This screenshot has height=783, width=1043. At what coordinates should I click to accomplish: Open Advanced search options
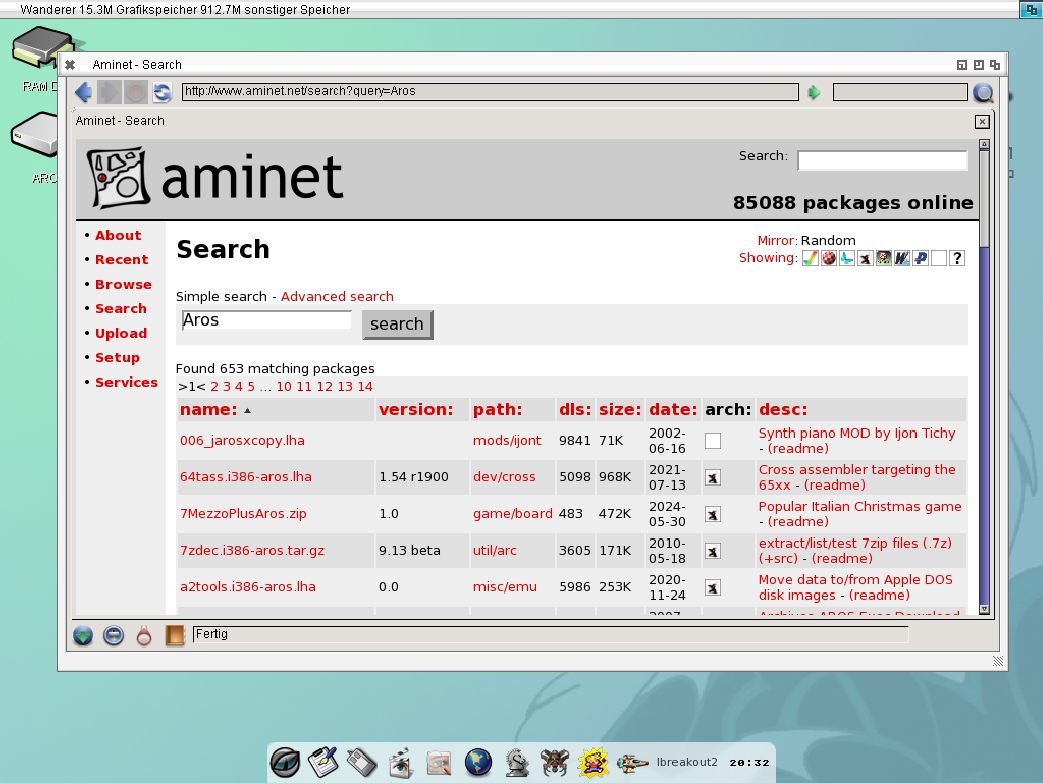coord(337,297)
